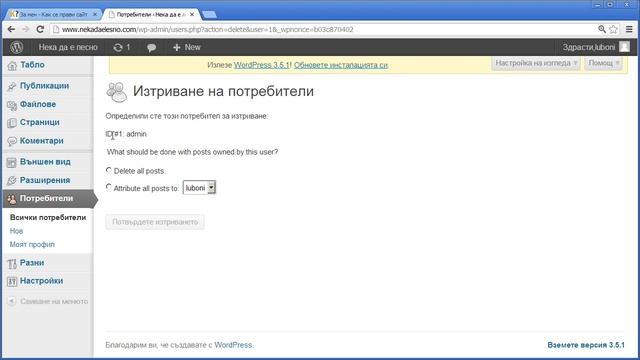Click the address bar URL field
Image resolution: width=640 pixels, height=360 pixels.
pyautogui.click(x=327, y=29)
